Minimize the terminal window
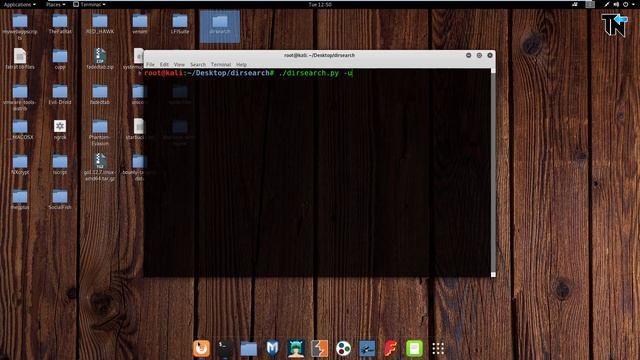This screenshot has width=640, height=360. coord(469,55)
